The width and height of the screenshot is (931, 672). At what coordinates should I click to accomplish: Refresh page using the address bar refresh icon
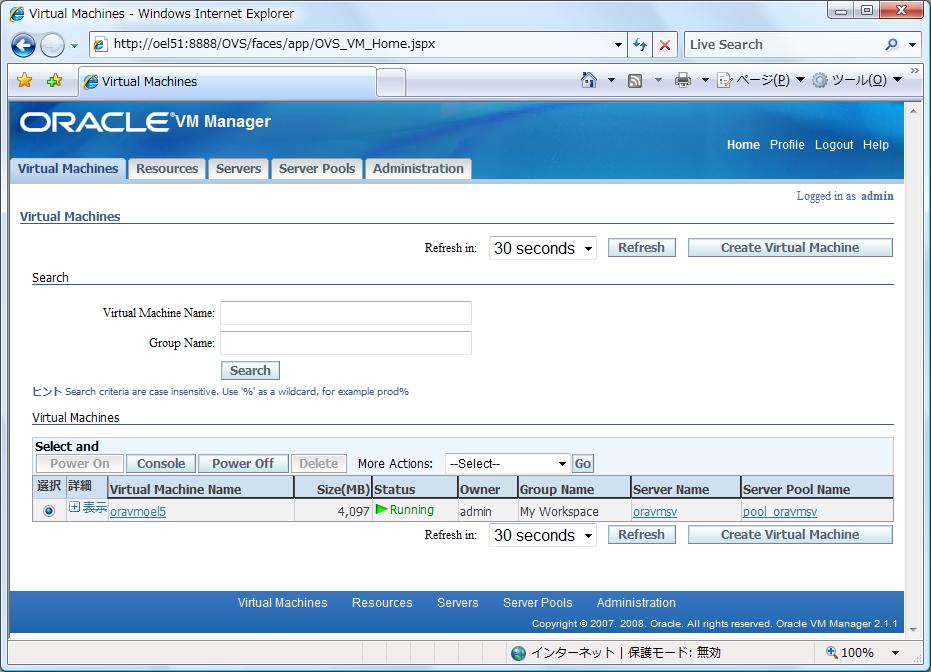coord(640,45)
